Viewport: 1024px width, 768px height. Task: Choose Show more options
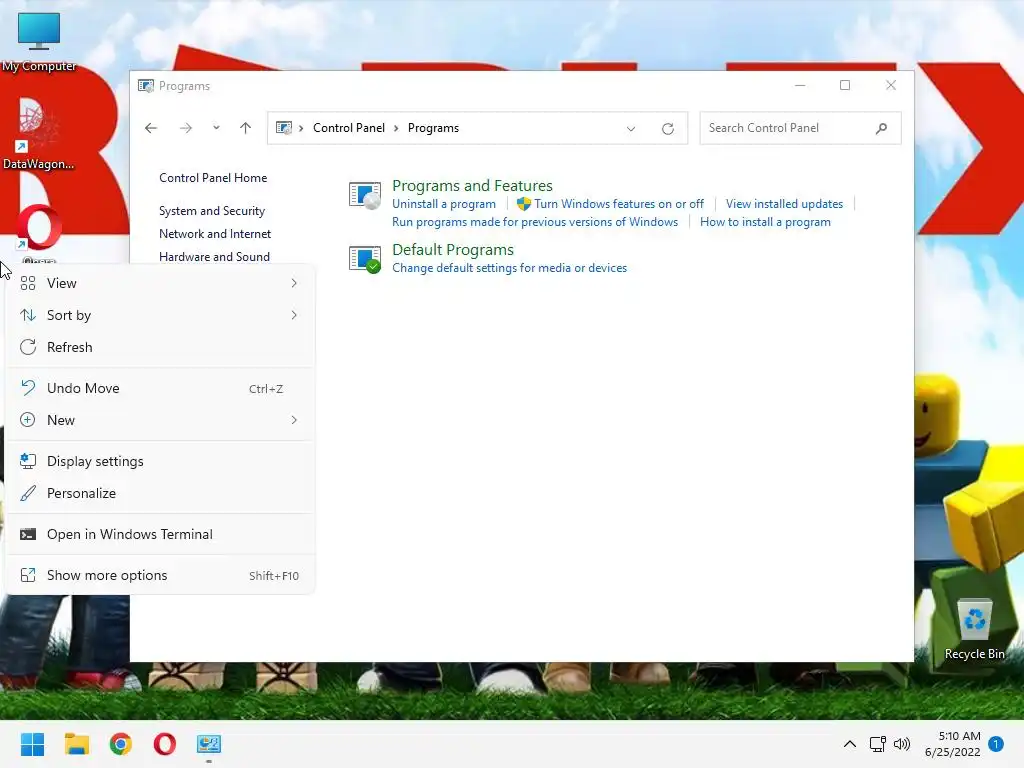click(160, 575)
